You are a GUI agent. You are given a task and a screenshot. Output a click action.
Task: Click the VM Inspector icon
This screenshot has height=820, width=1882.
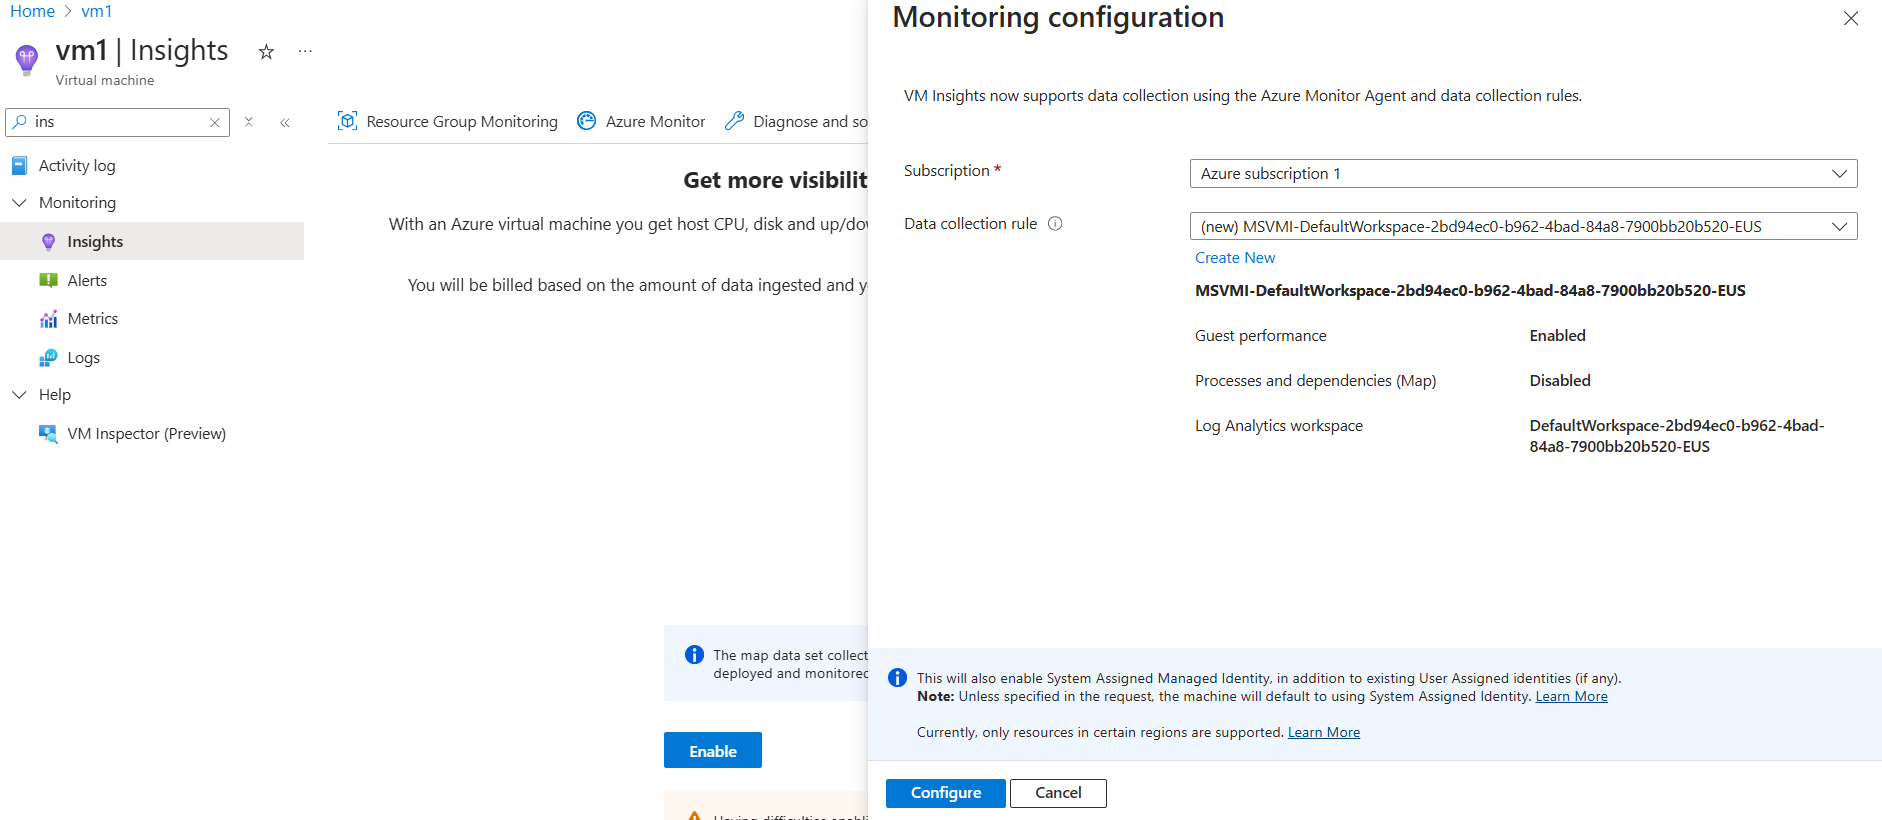pos(48,434)
